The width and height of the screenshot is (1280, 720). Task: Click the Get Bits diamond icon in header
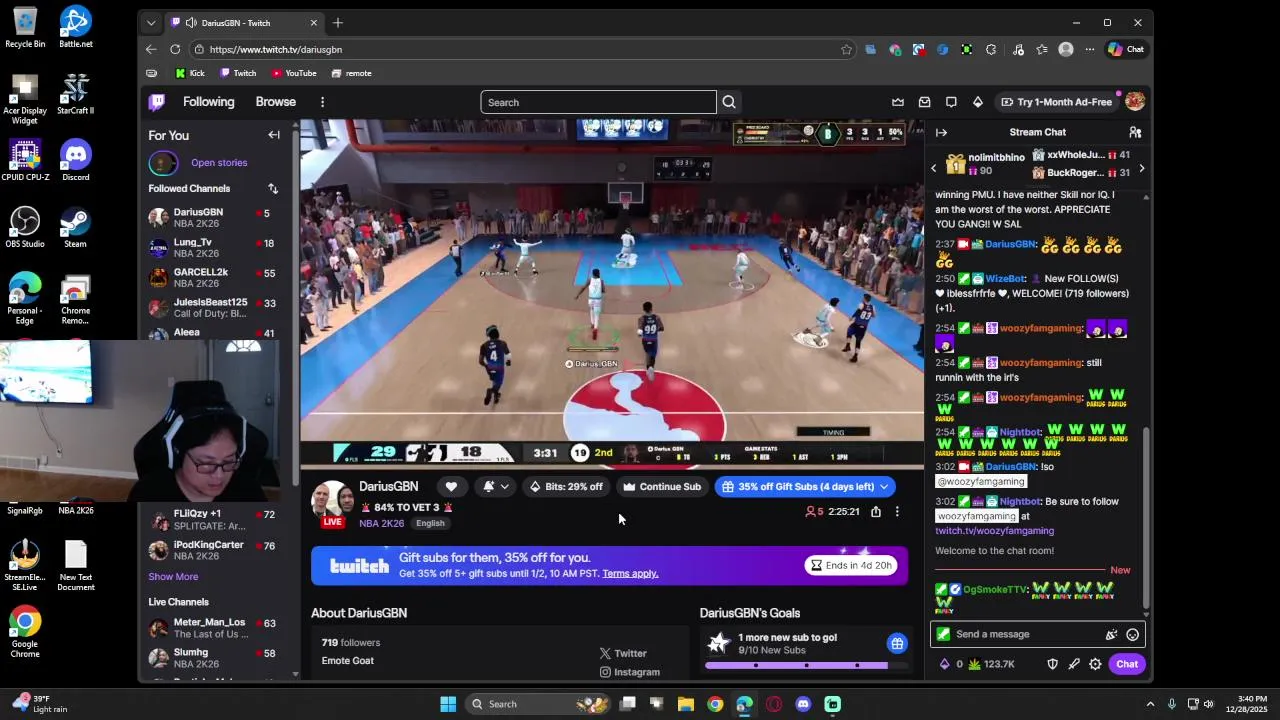978,102
